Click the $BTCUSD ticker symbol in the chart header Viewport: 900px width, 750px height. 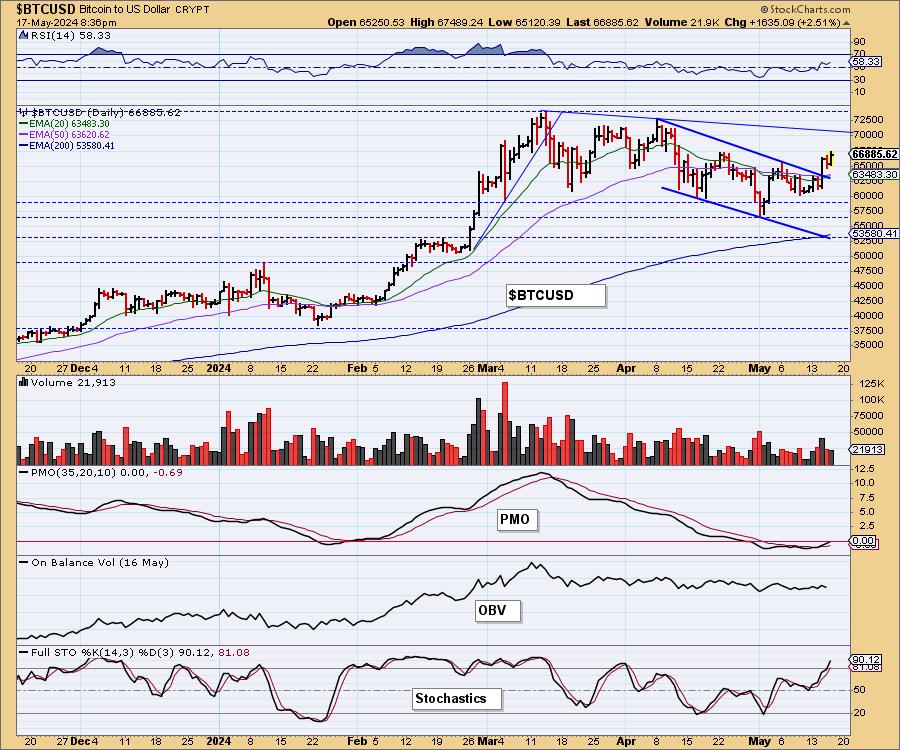(x=46, y=9)
